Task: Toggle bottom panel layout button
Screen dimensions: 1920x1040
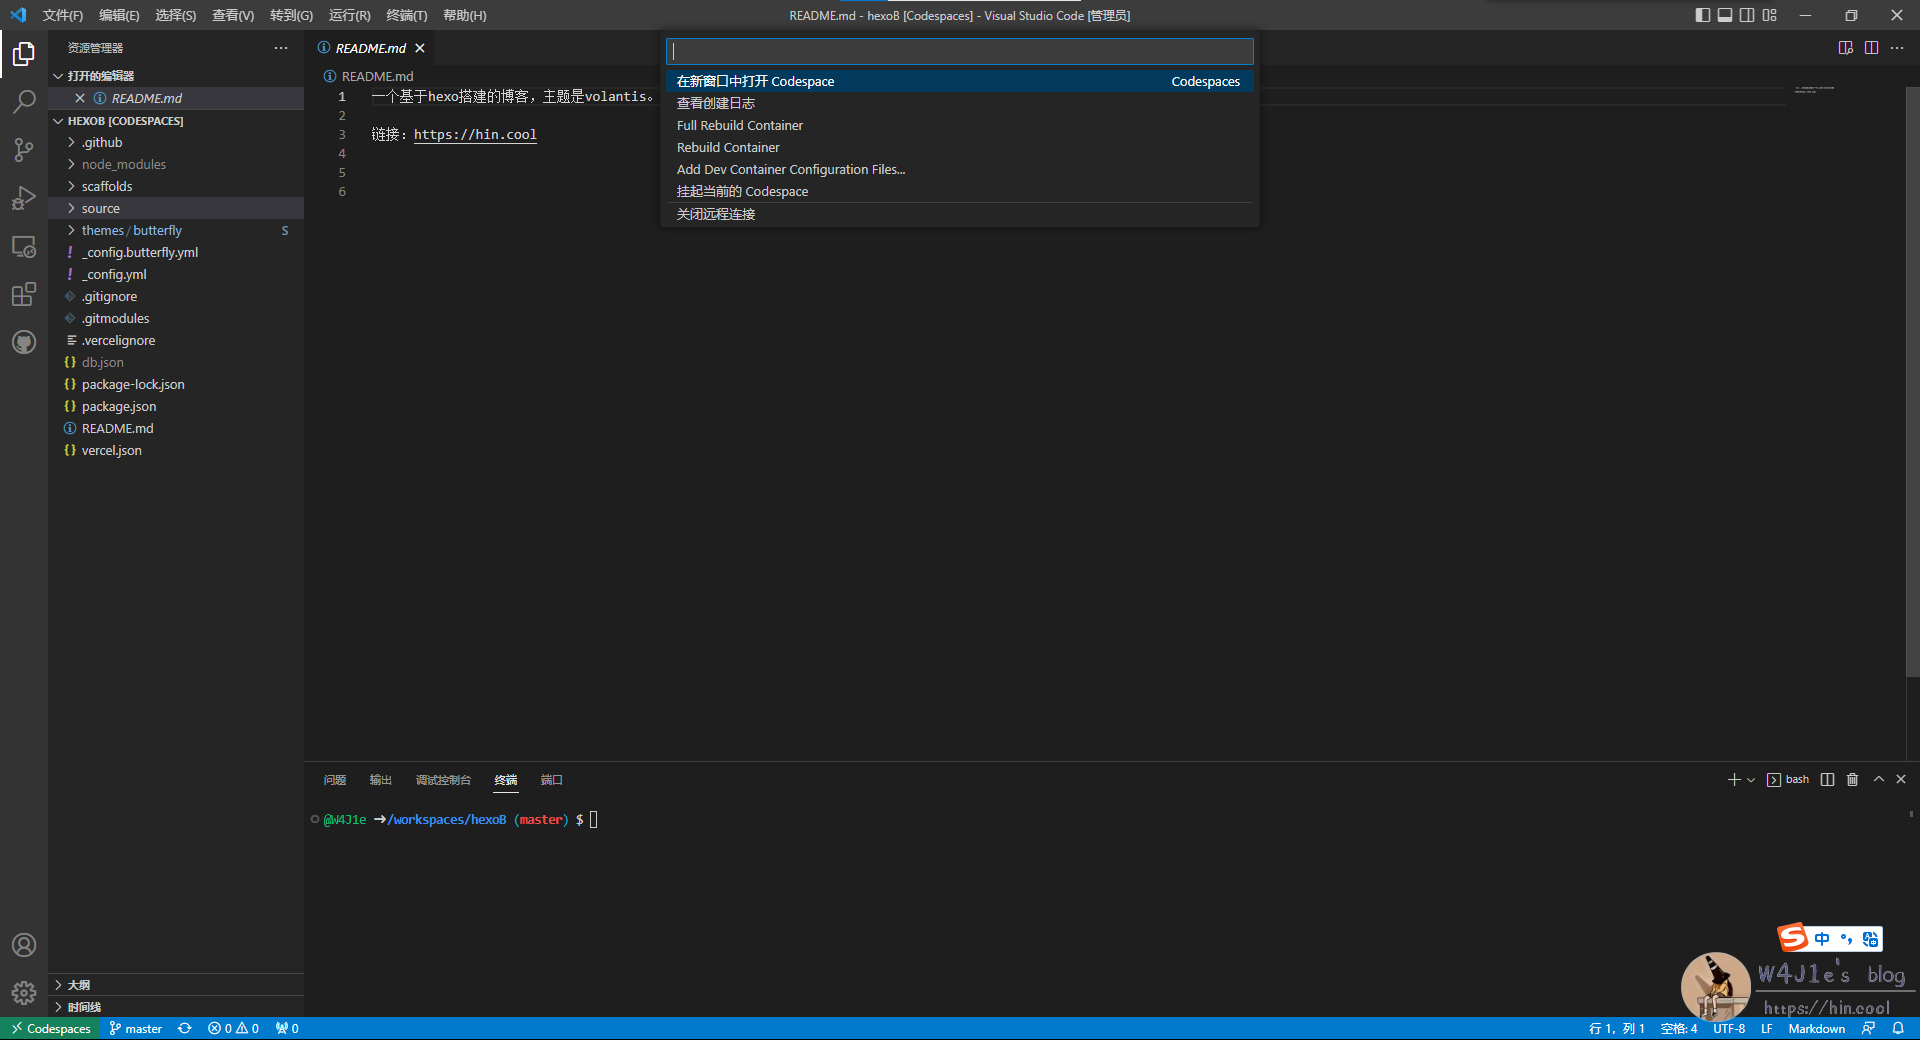Action: [x=1725, y=15]
